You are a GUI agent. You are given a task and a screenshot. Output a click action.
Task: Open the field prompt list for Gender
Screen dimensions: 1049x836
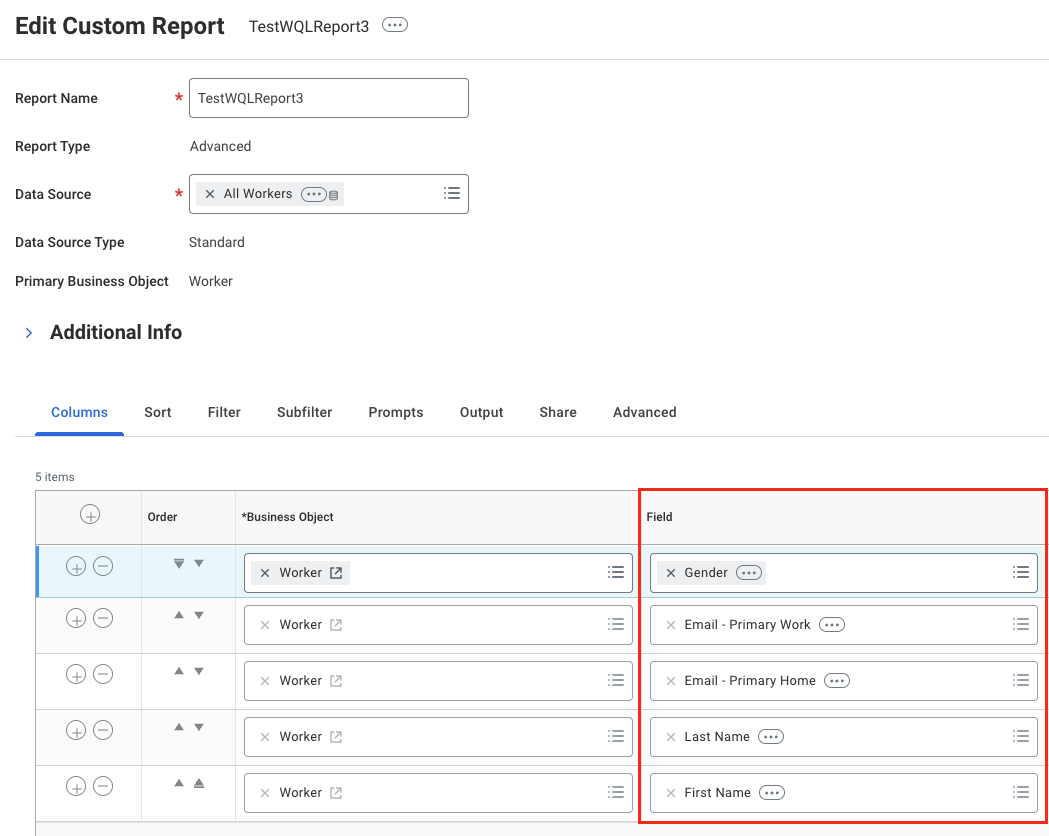[x=1020, y=572]
